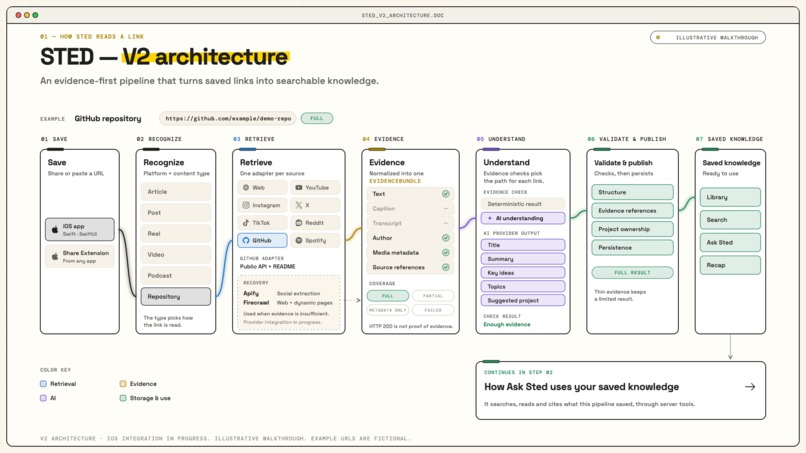Open the Library item
Screen dimensions: 806x453
[x=730, y=197]
